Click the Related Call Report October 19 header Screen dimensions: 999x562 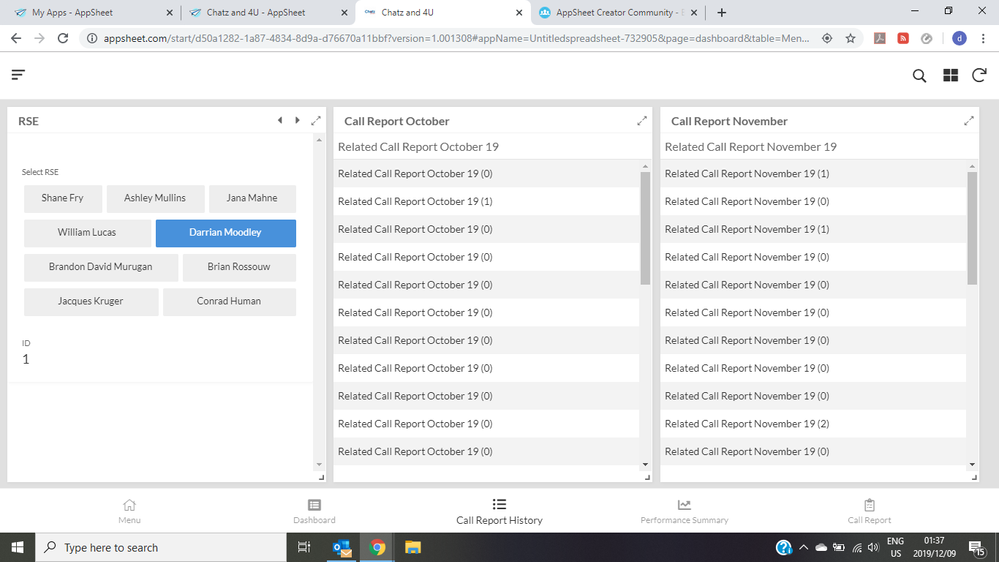[418, 147]
